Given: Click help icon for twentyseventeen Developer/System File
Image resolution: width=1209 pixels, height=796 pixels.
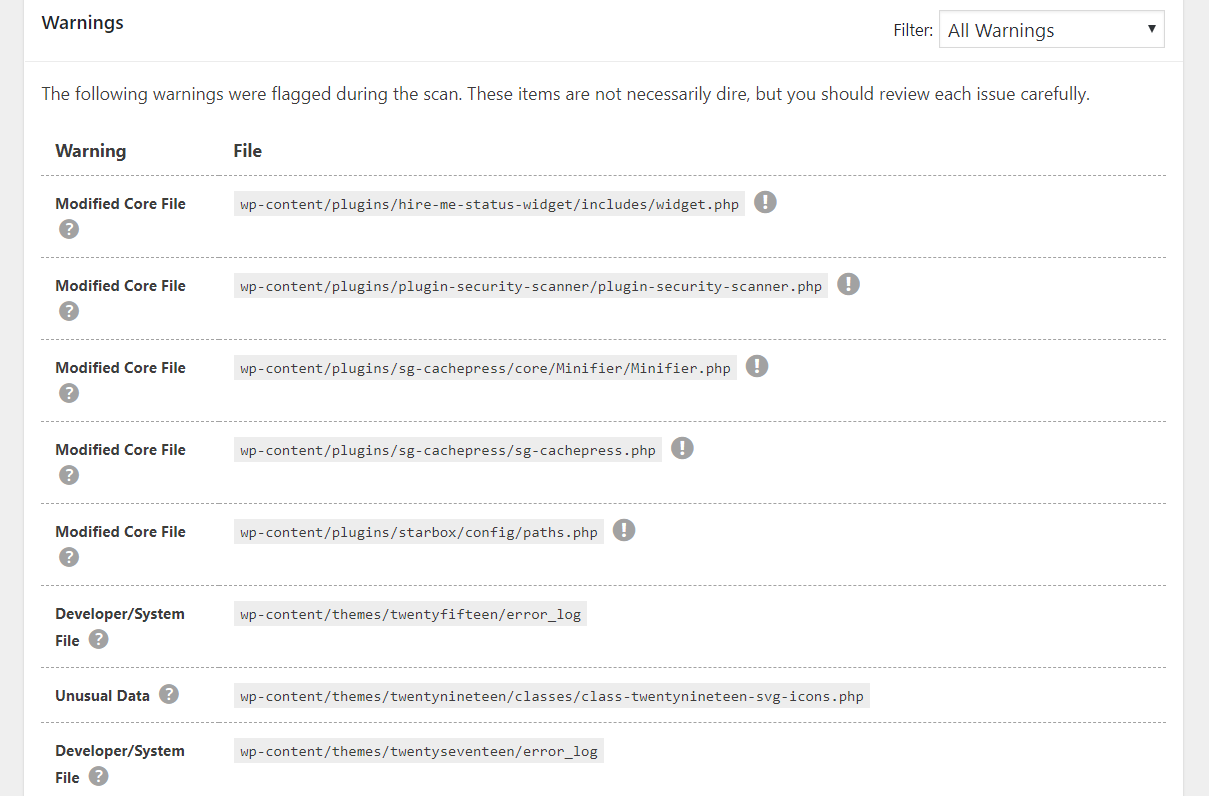Looking at the screenshot, I should (x=98, y=776).
